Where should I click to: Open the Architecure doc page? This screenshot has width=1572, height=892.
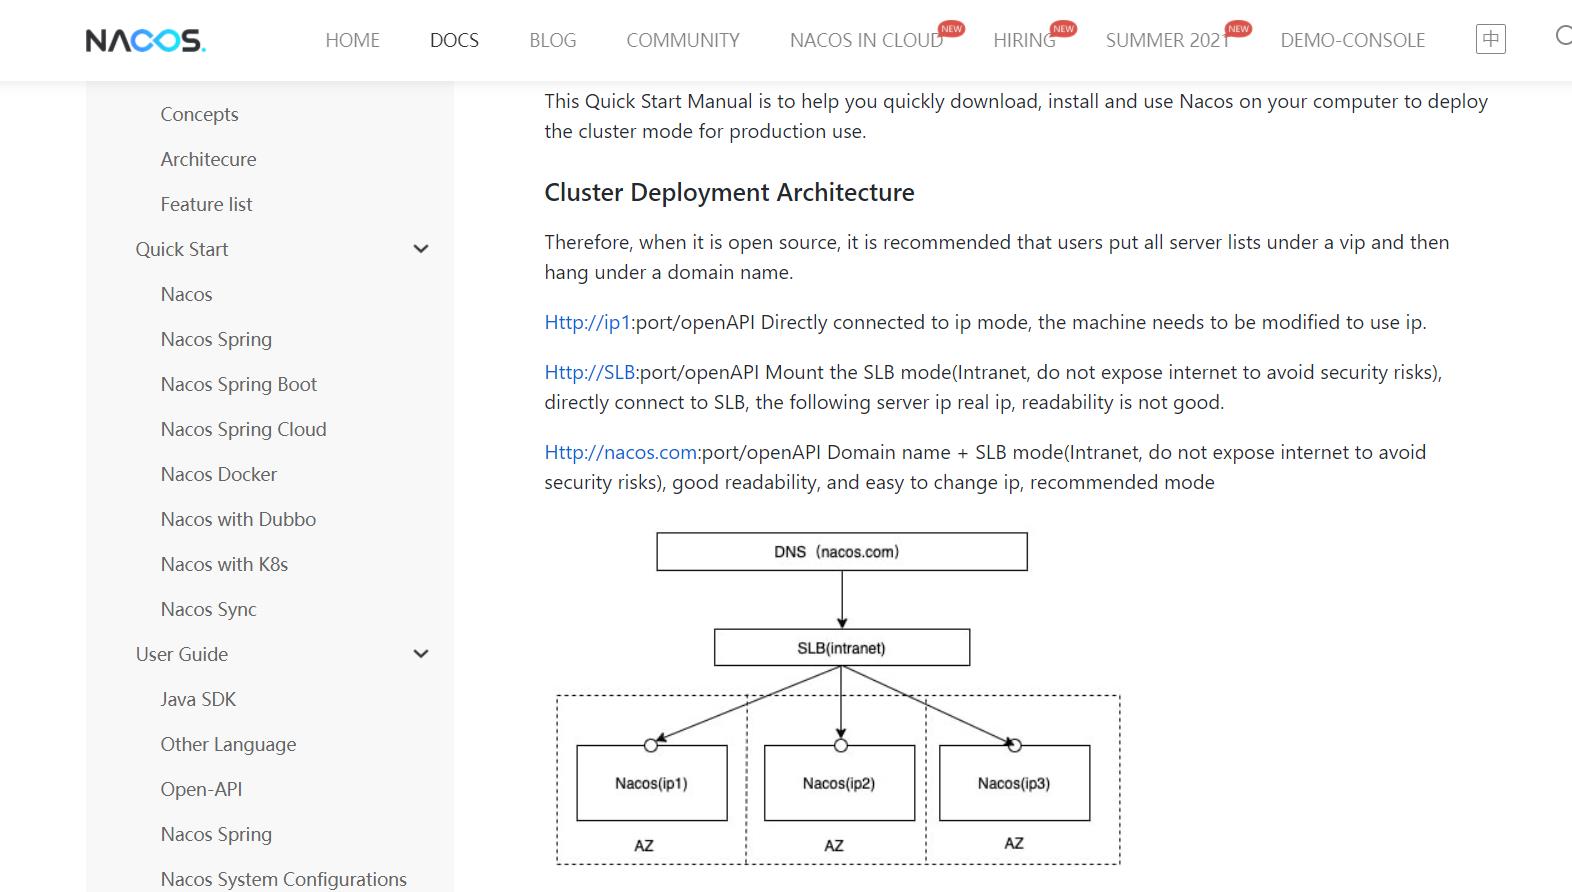208,159
